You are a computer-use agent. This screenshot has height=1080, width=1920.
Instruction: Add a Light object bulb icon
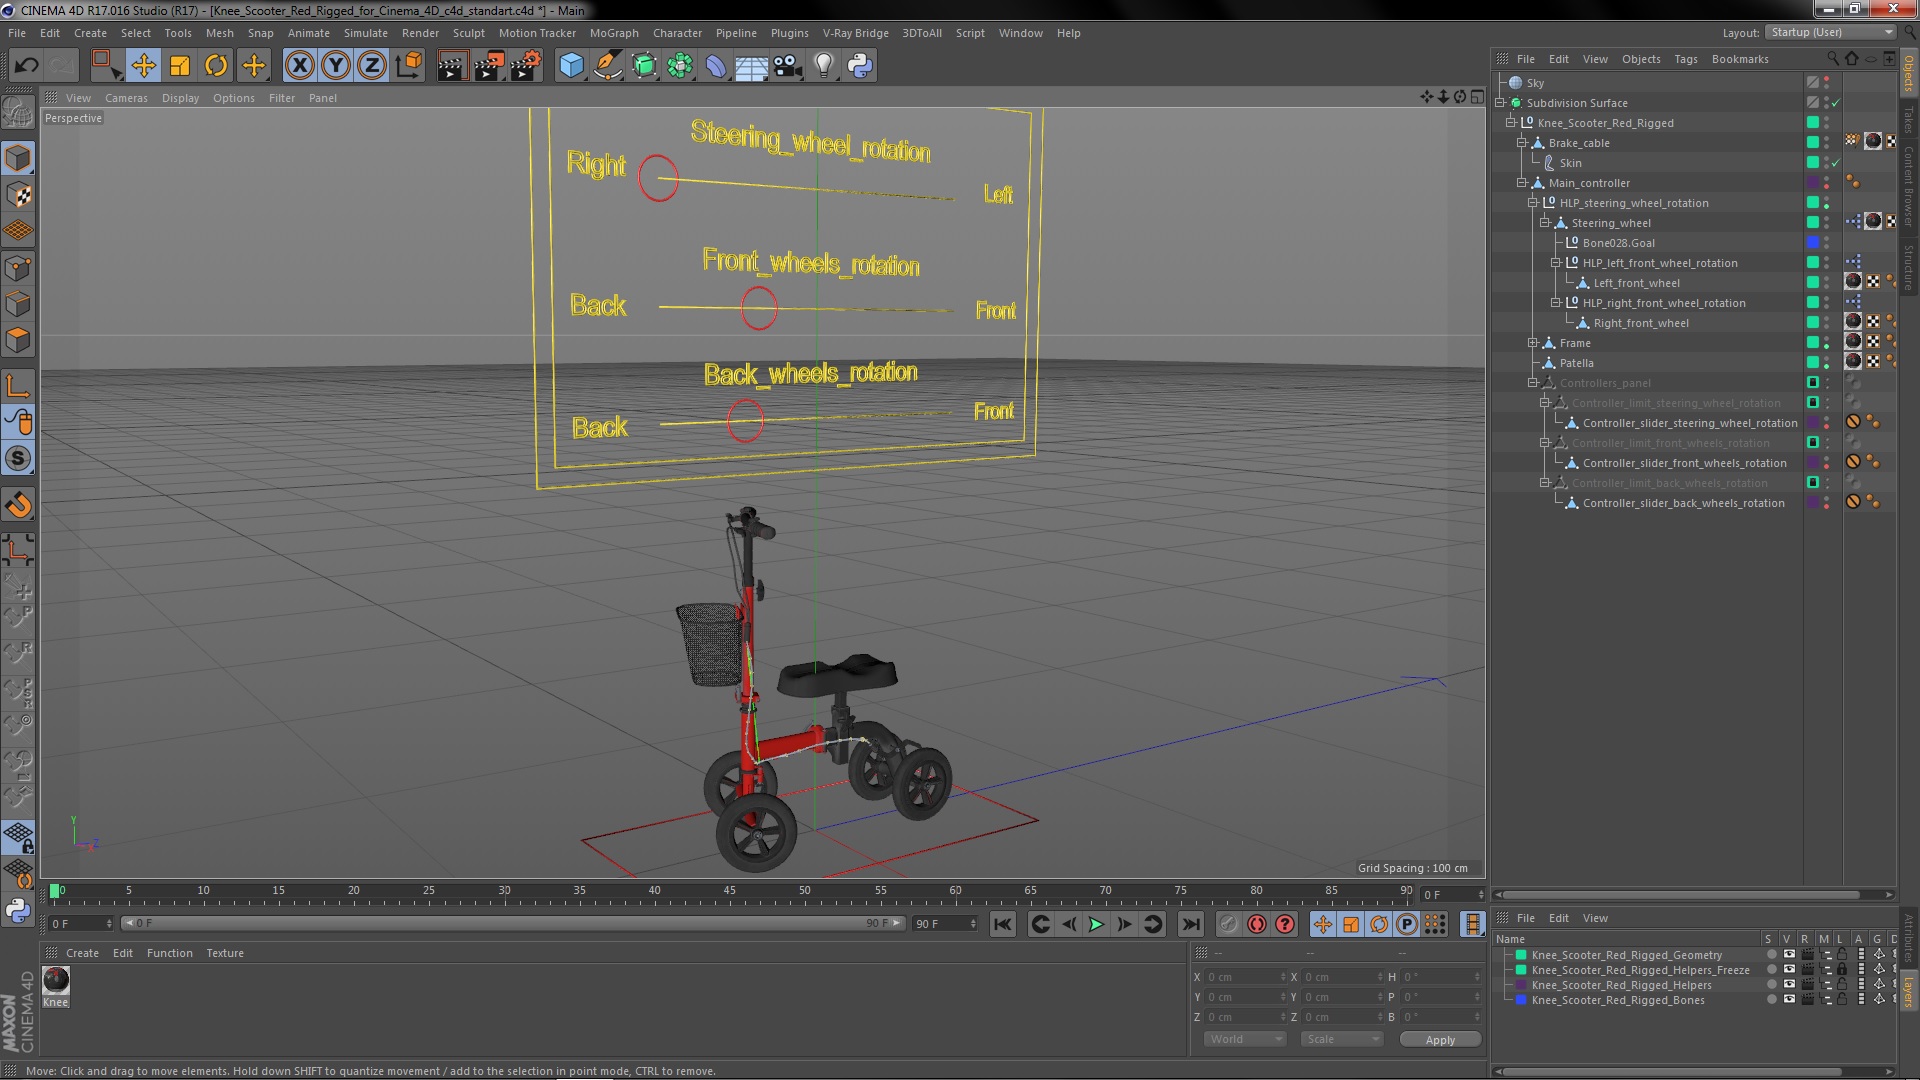[x=824, y=66]
